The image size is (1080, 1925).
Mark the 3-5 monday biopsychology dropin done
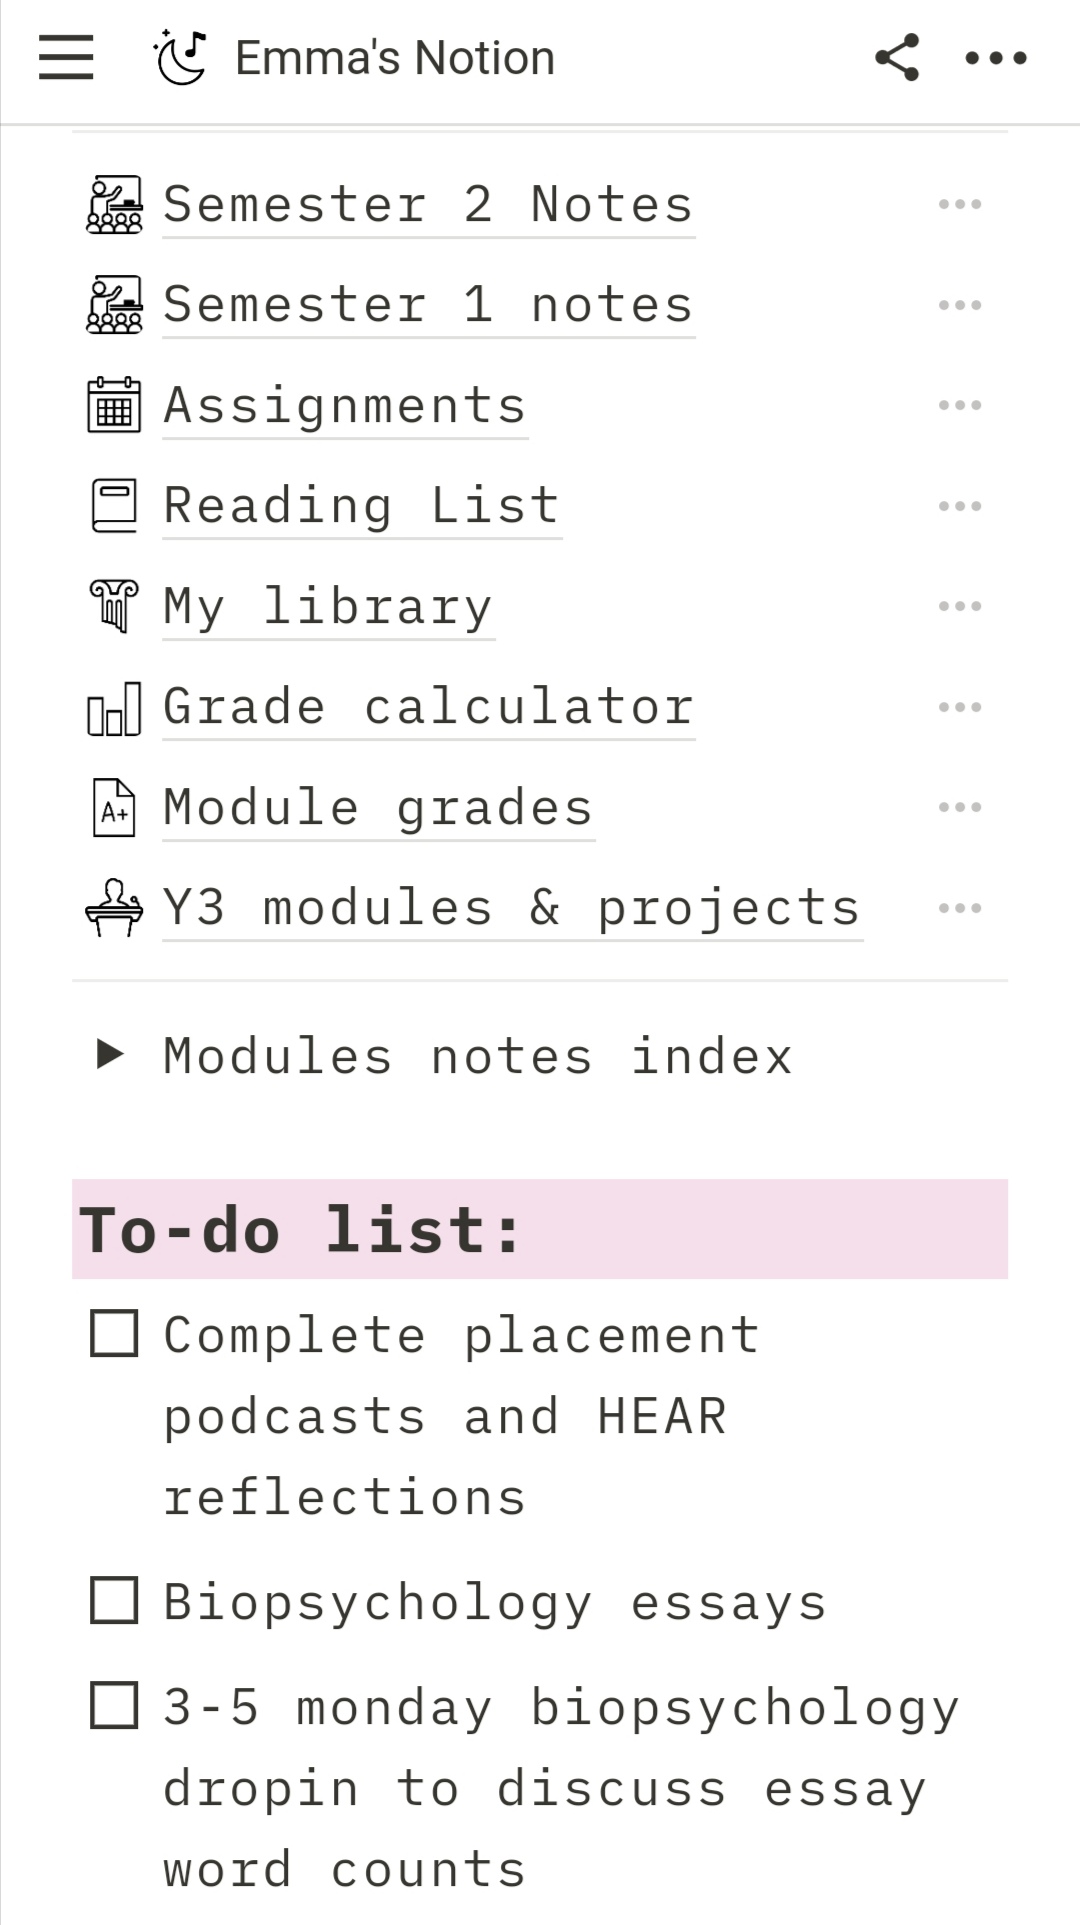point(114,1706)
